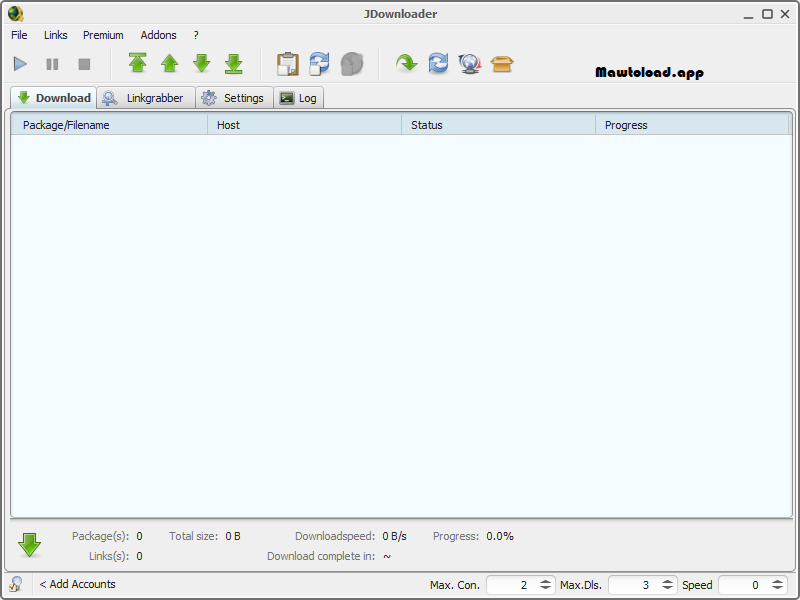
Task: Click the blue refresh update icon
Action: (438, 64)
